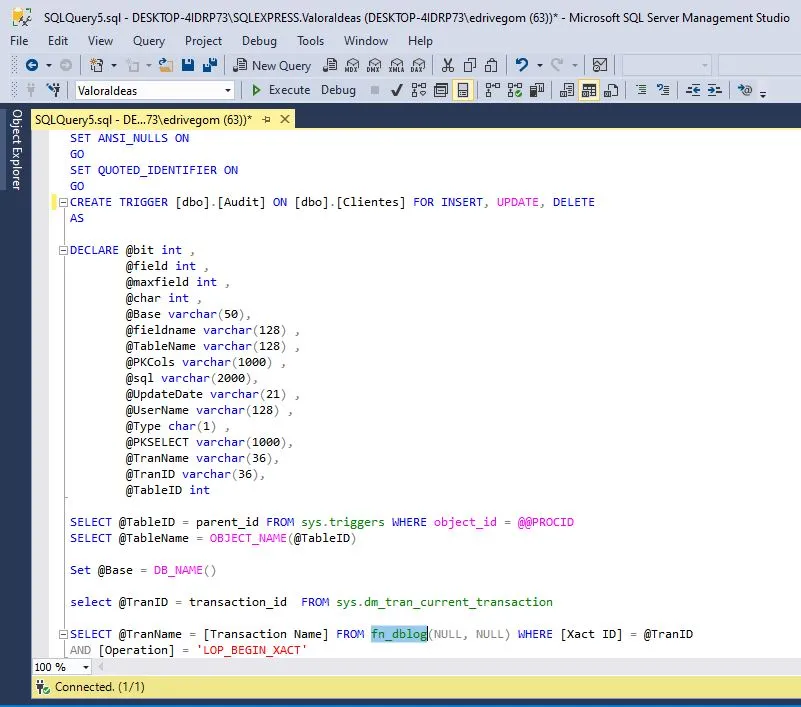Click the Save All icon
801x707 pixels.
(x=210, y=65)
